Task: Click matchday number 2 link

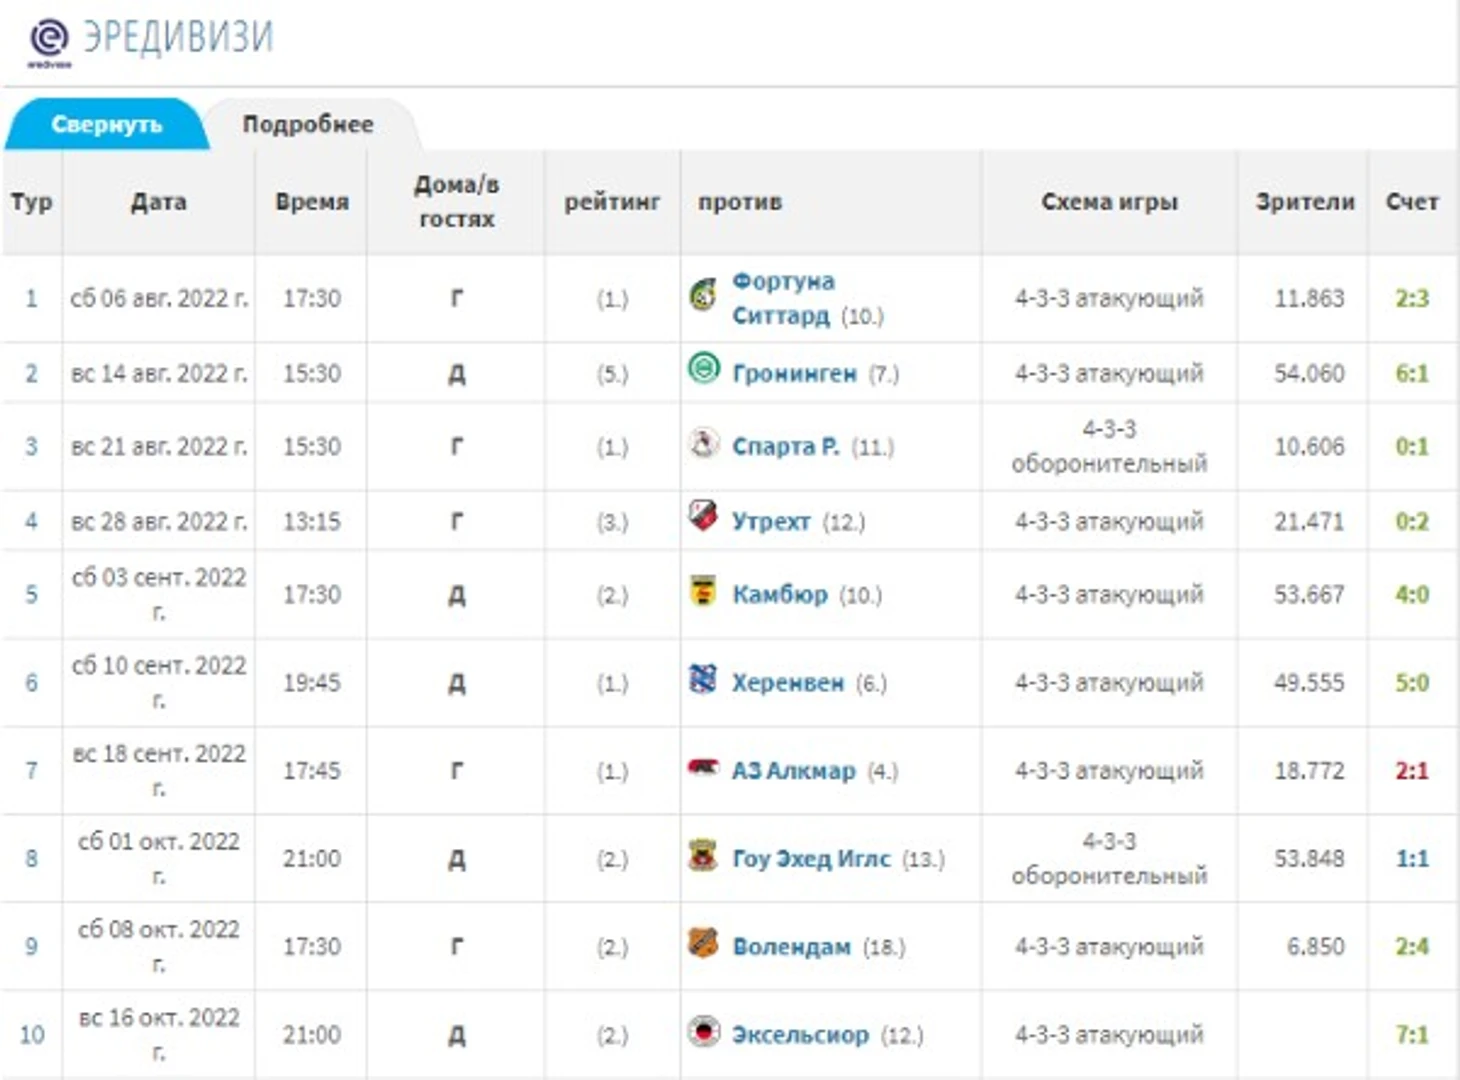Action: coord(31,373)
